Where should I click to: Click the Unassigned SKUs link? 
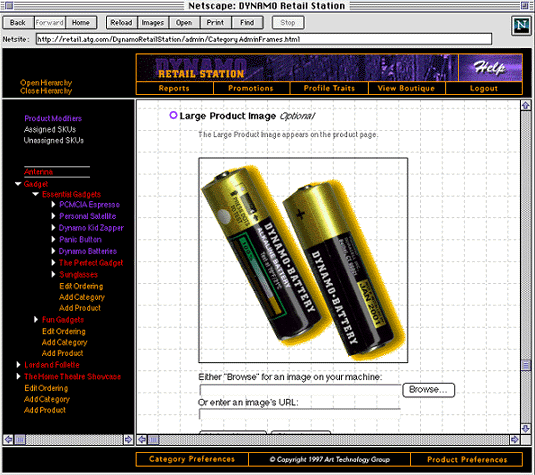tap(54, 140)
